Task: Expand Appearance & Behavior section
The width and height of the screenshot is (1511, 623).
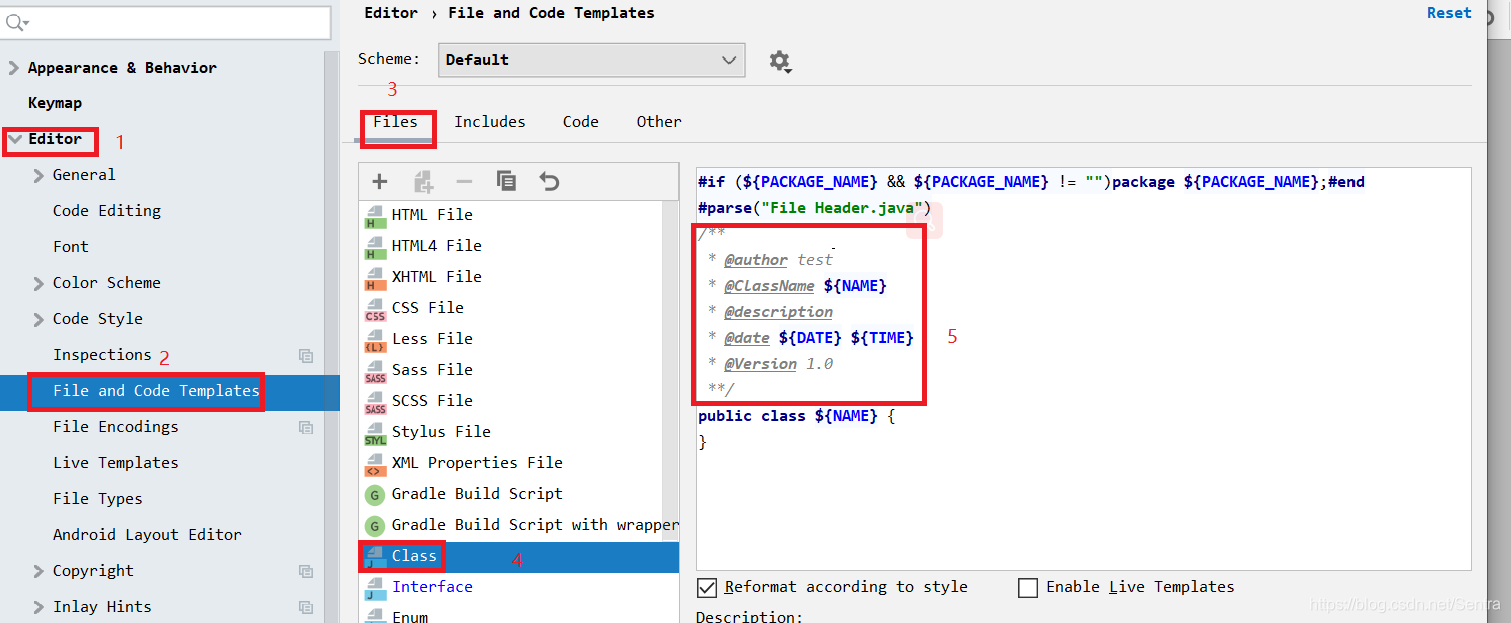Action: pyautogui.click(x=13, y=68)
